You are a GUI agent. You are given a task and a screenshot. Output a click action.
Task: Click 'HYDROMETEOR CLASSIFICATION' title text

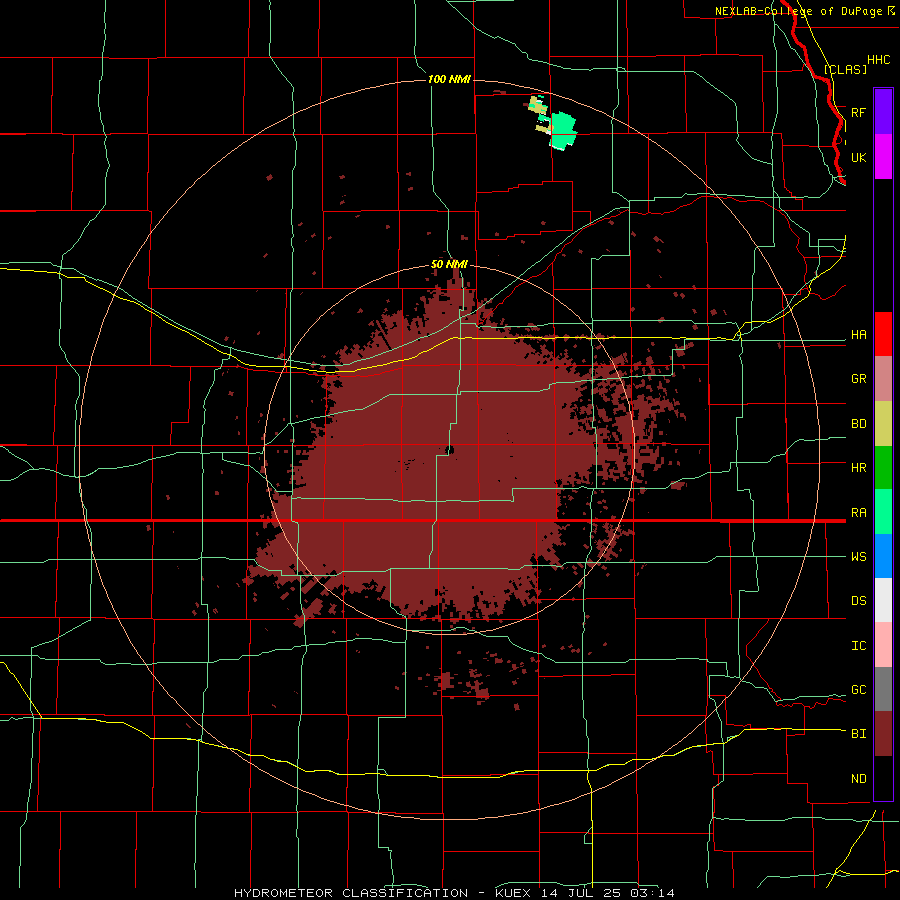click(351, 893)
